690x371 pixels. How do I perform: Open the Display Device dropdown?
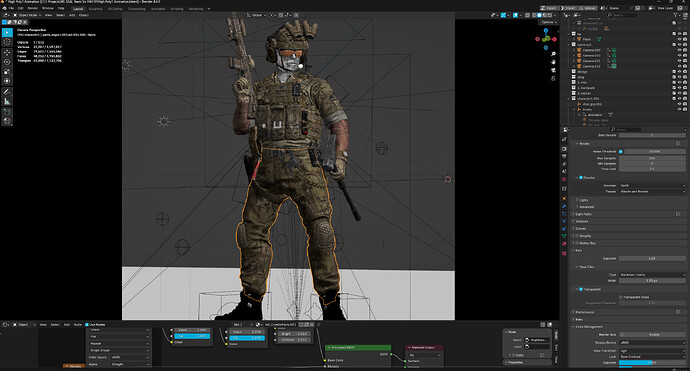click(x=652, y=342)
